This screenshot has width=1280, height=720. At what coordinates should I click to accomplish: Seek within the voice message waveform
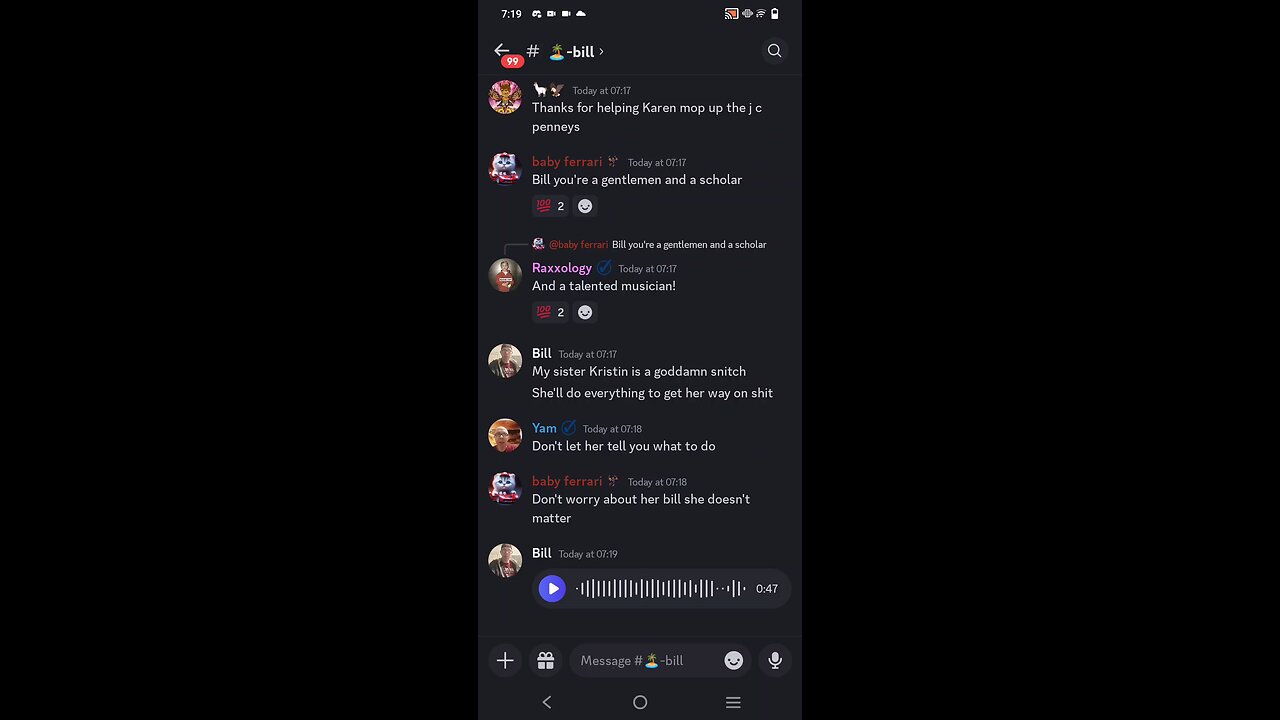coord(661,589)
